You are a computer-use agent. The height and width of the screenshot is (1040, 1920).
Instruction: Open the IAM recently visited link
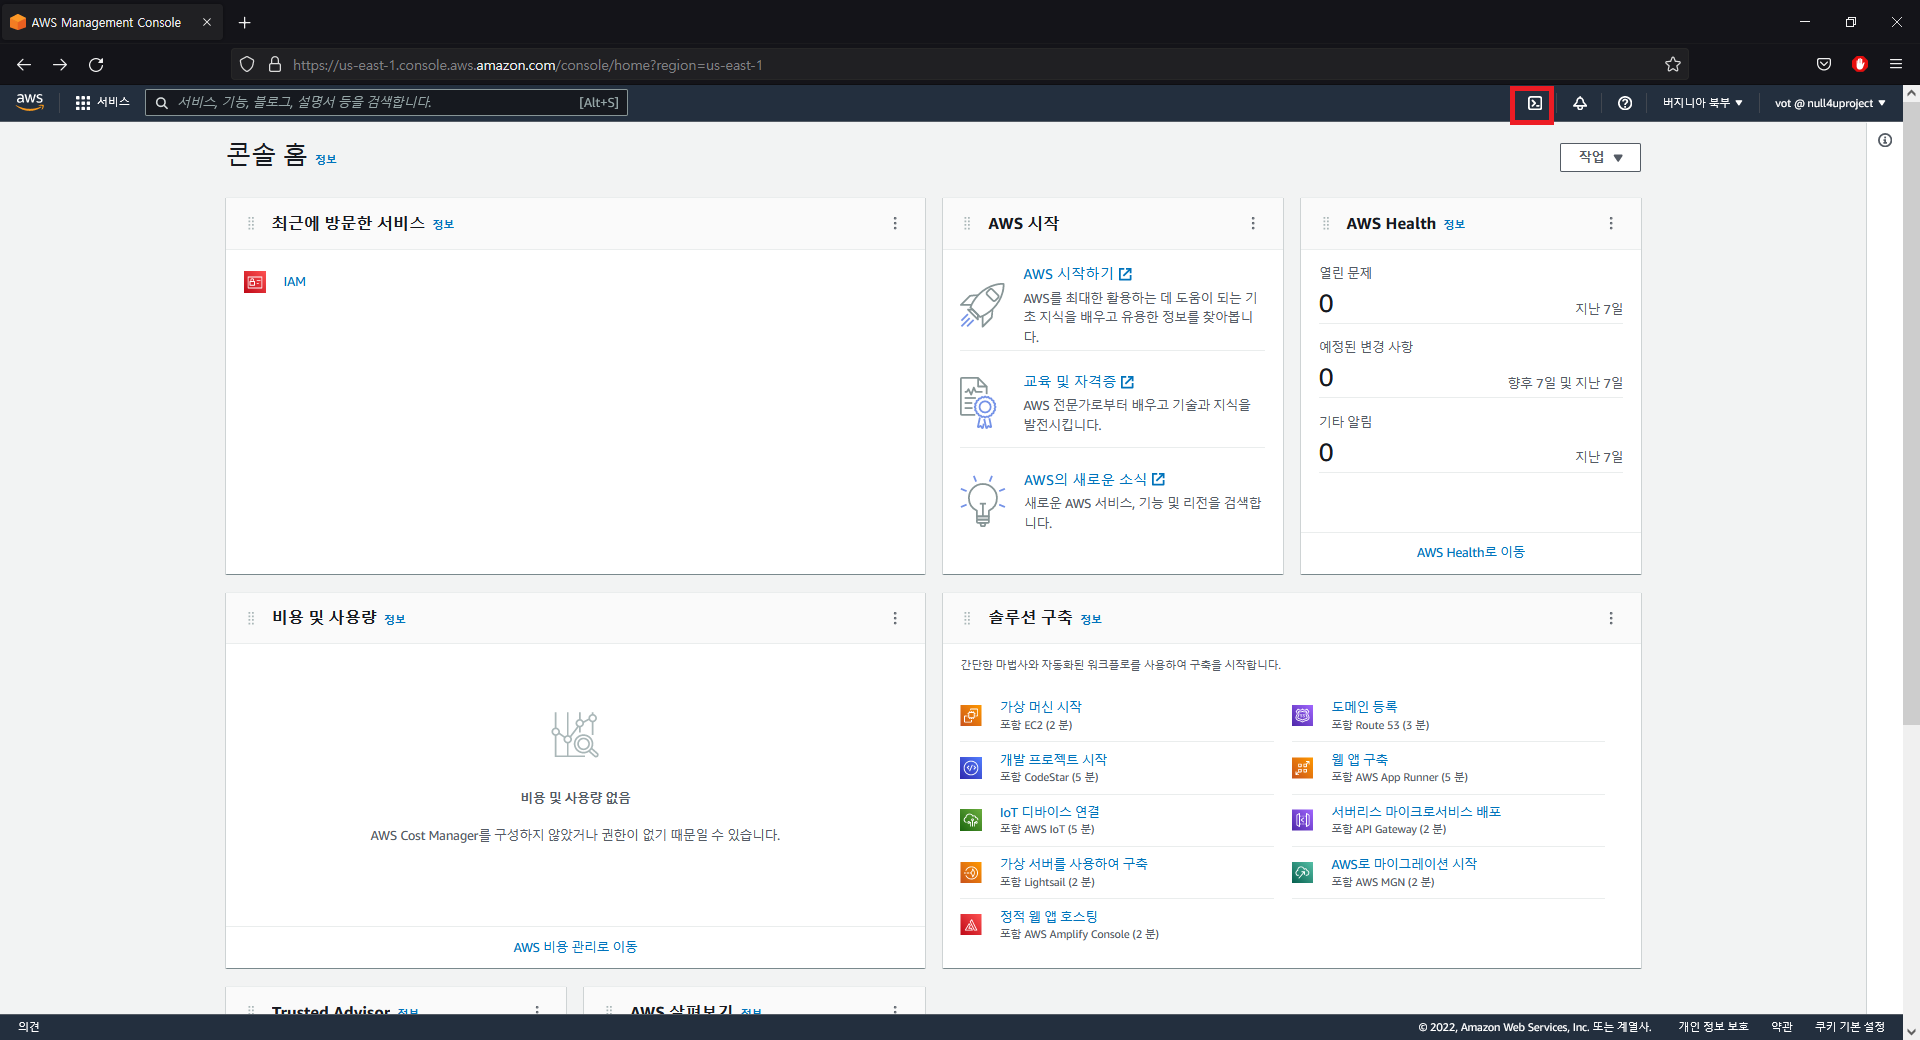point(294,282)
